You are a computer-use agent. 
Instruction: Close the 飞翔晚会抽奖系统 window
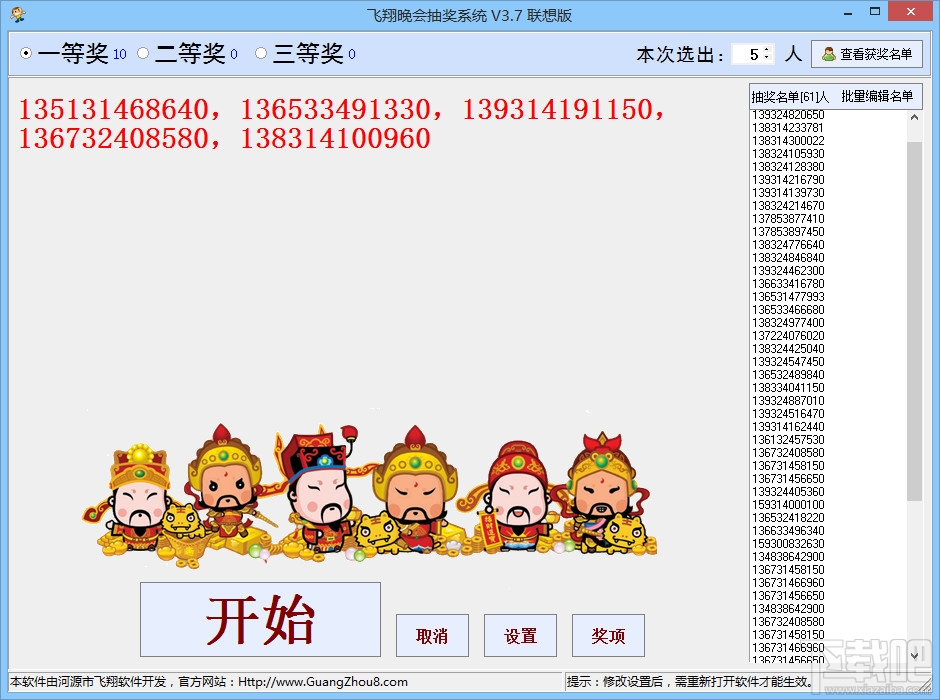click(x=911, y=12)
